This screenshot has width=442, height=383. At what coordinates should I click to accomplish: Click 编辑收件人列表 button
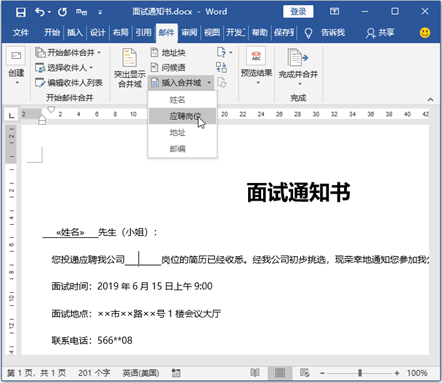69,83
